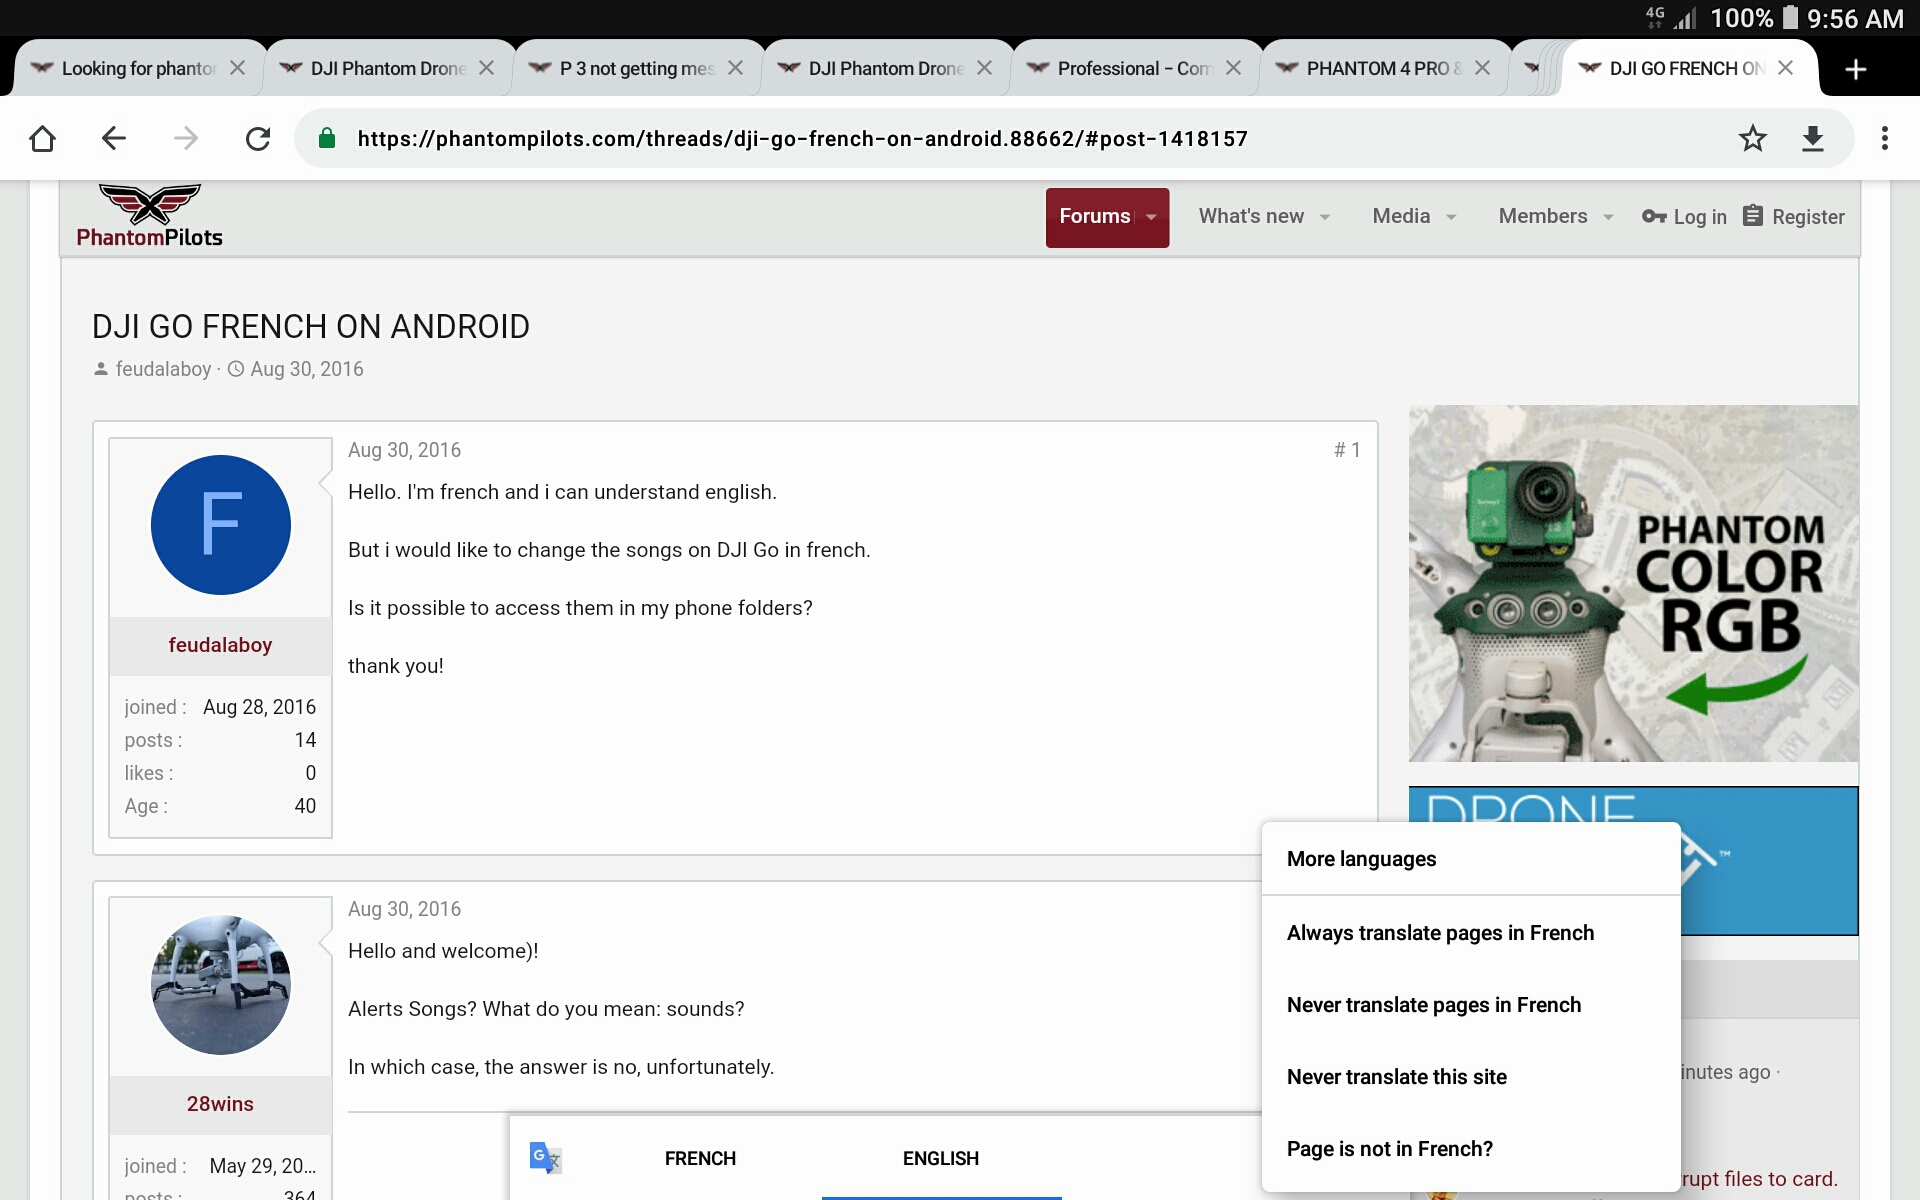Click the clipboard icon beside Register

1752,216
